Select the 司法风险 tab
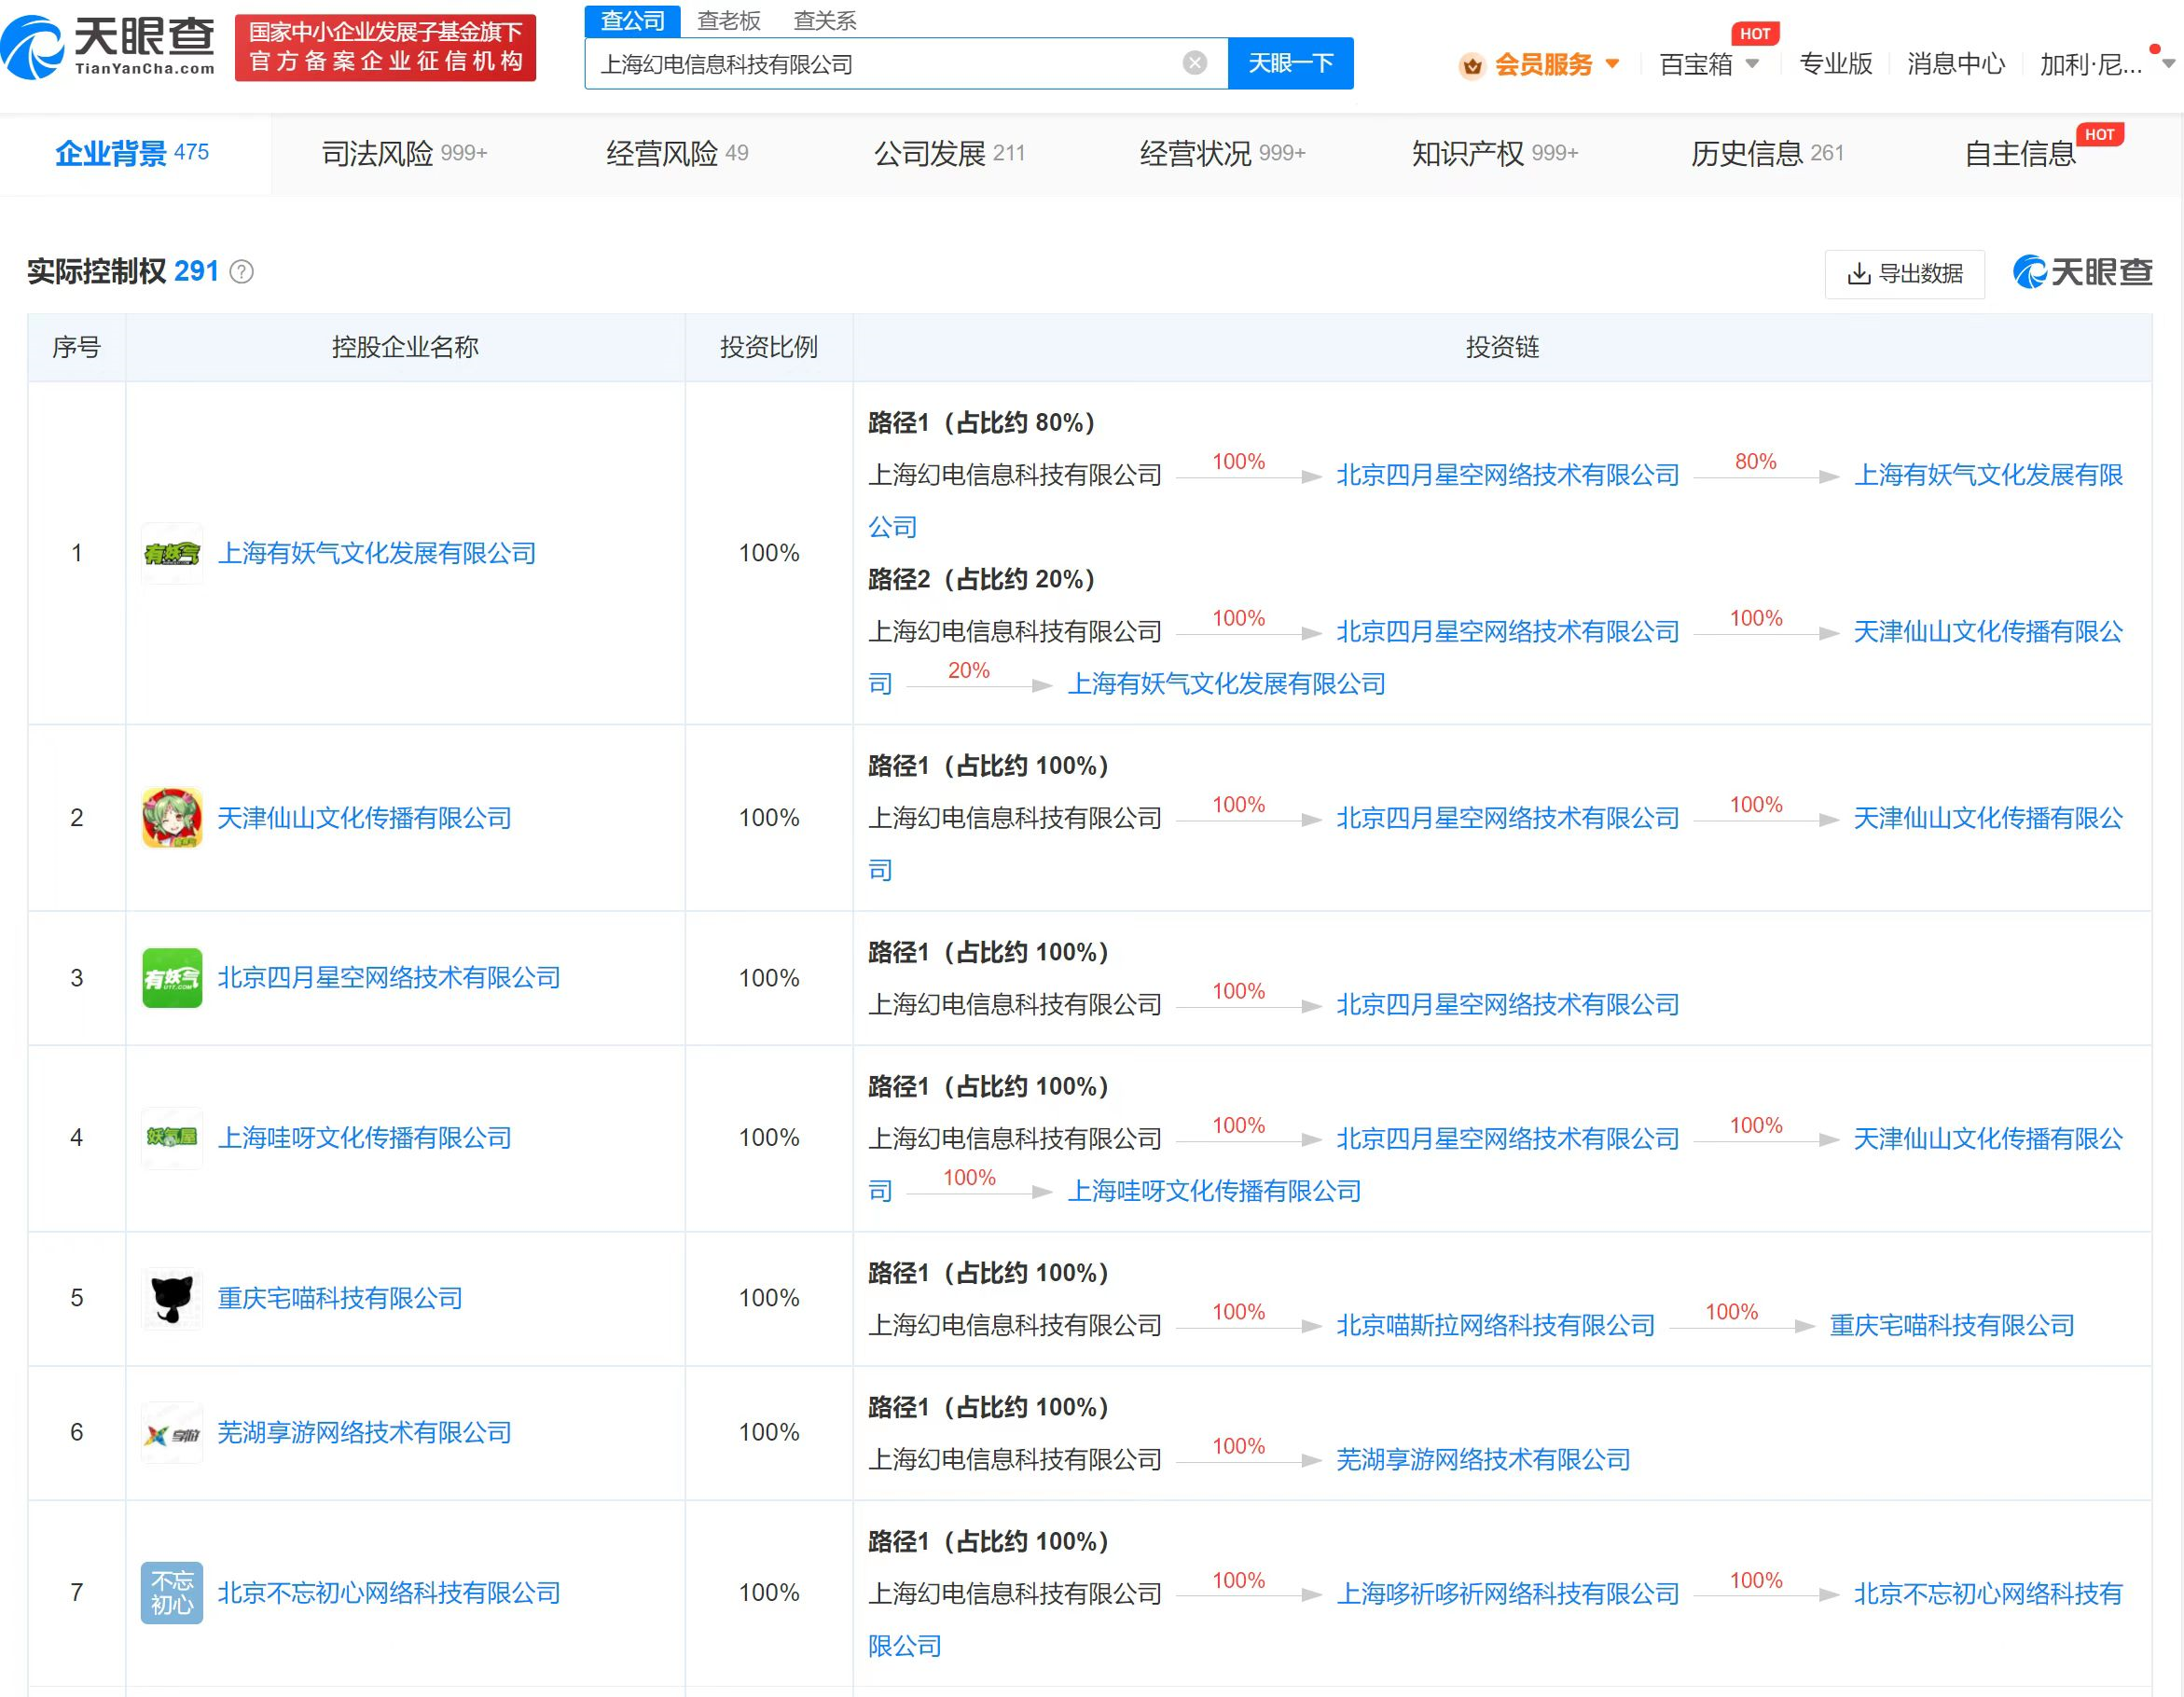The width and height of the screenshot is (2184, 1697). (x=404, y=153)
